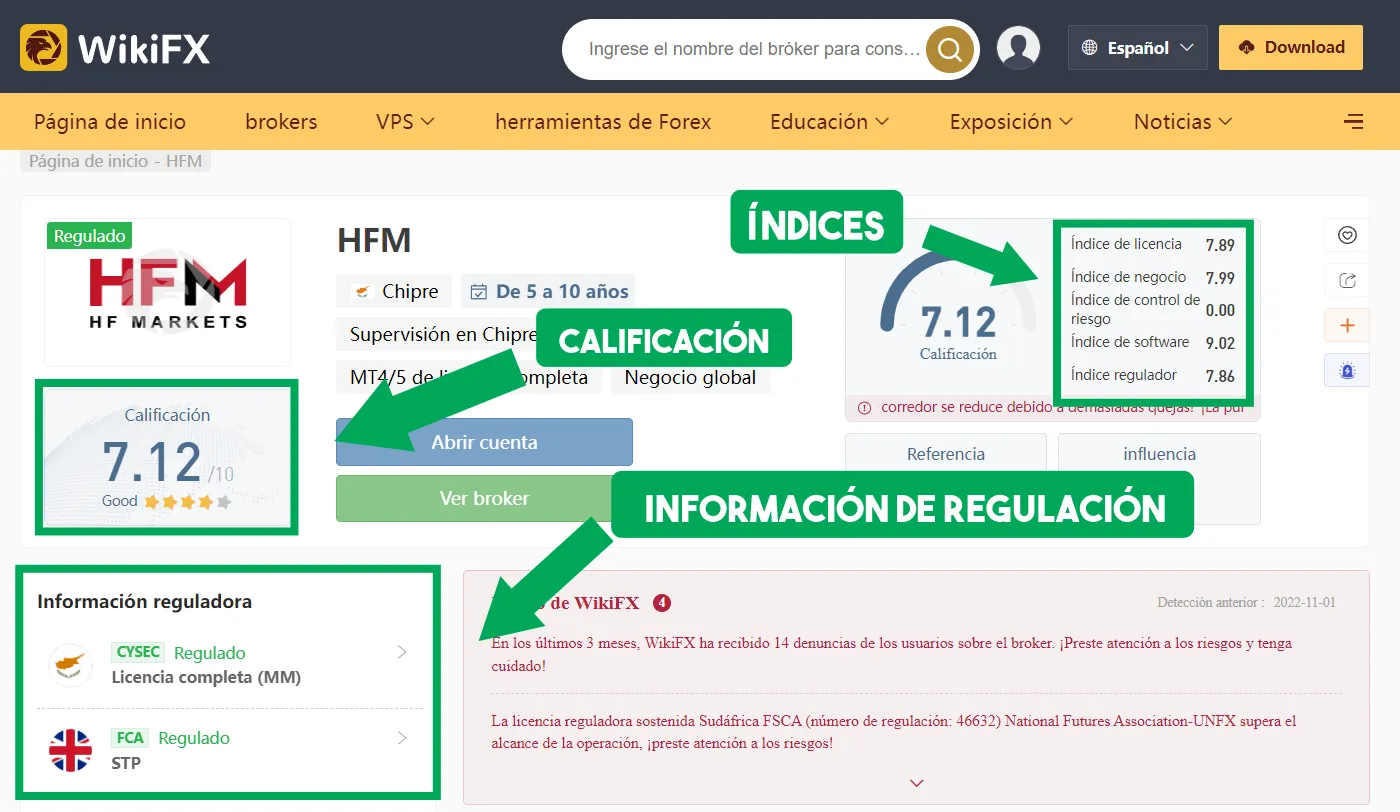Image resolution: width=1400 pixels, height=812 pixels.
Task: Expand the CYSEC regulation row chevron
Action: click(x=402, y=653)
